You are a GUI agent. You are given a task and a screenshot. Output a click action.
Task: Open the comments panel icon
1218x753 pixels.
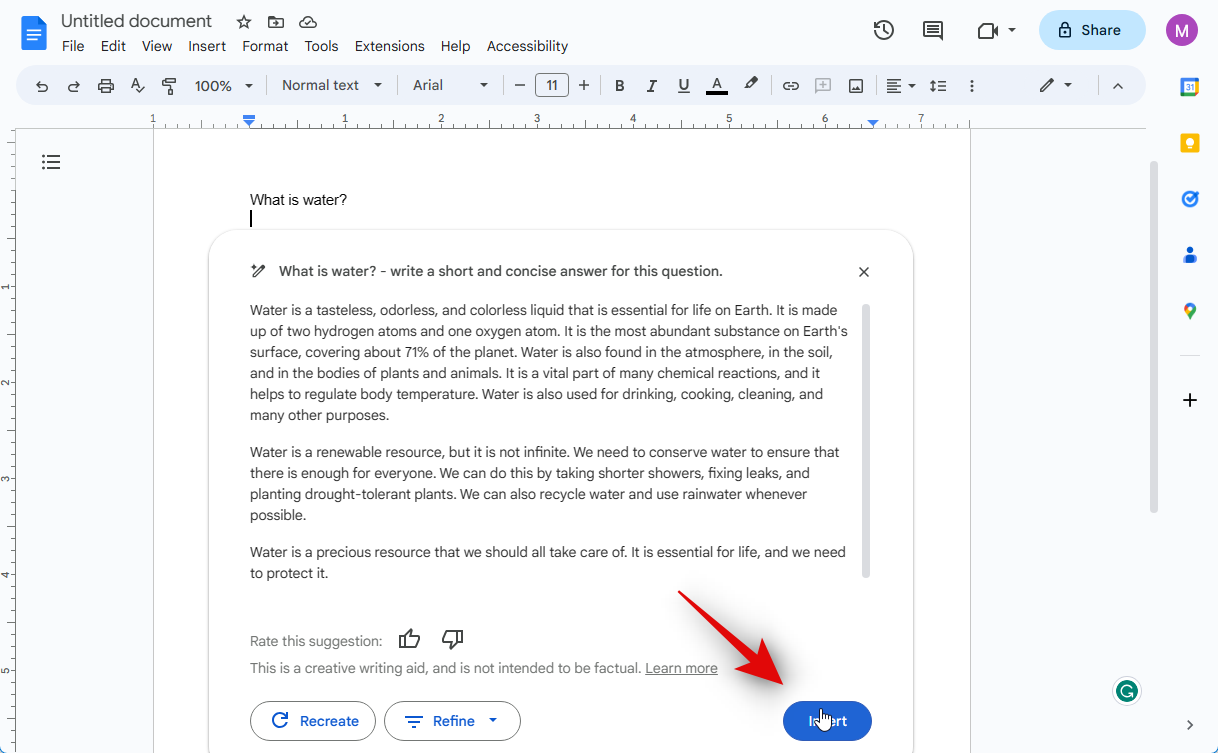(932, 30)
